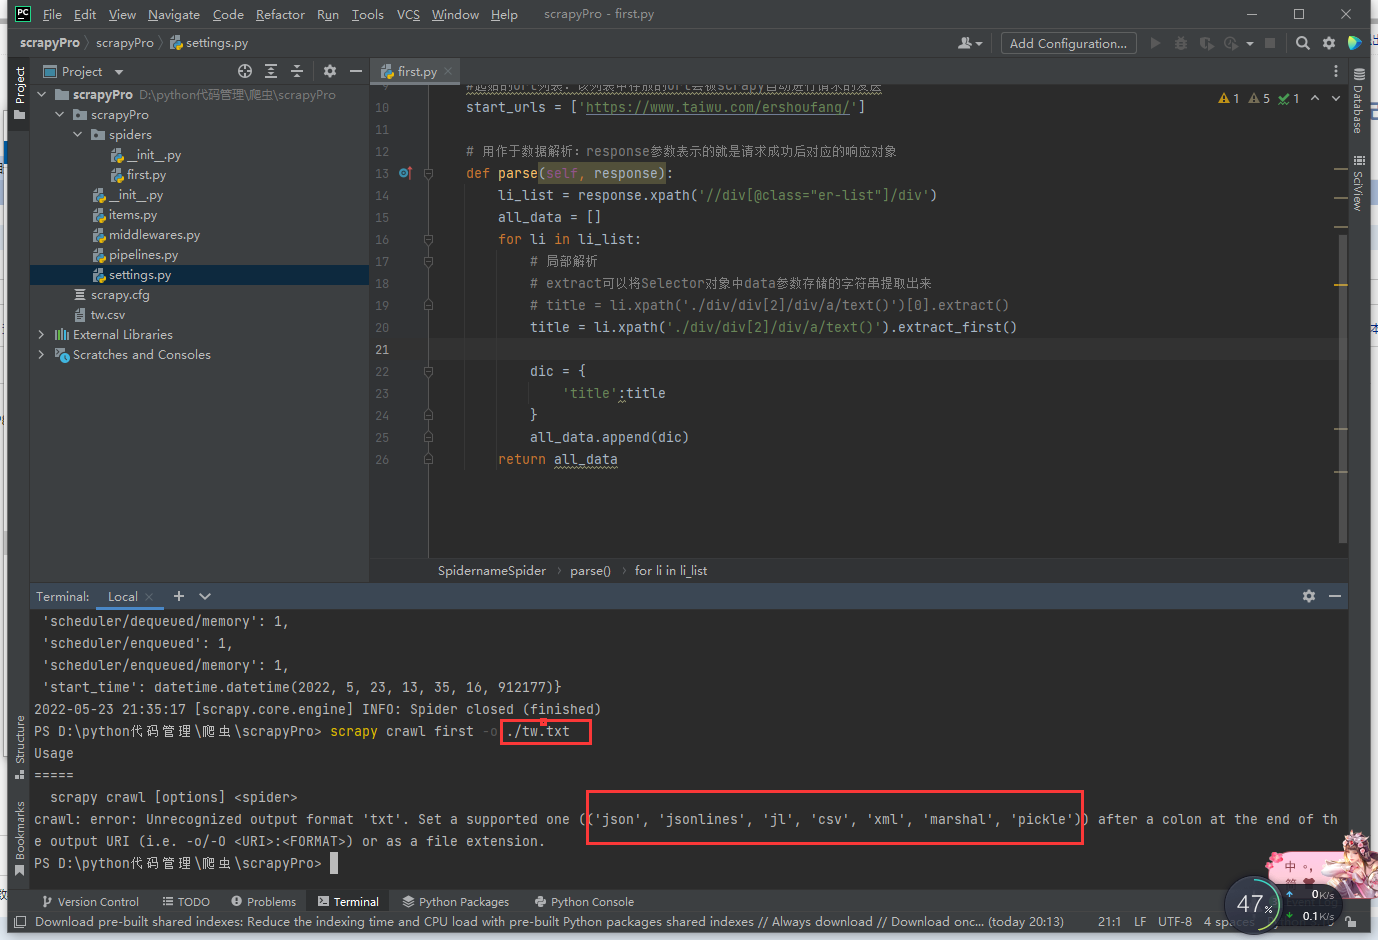The image size is (1378, 940).
Task: Add a new terminal session tab
Action: 179,596
